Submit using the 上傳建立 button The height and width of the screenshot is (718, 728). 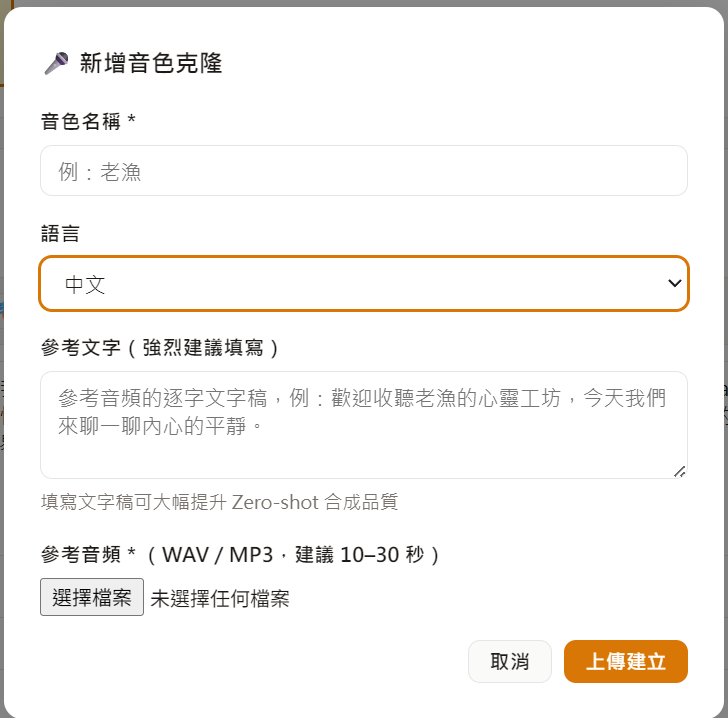[625, 662]
